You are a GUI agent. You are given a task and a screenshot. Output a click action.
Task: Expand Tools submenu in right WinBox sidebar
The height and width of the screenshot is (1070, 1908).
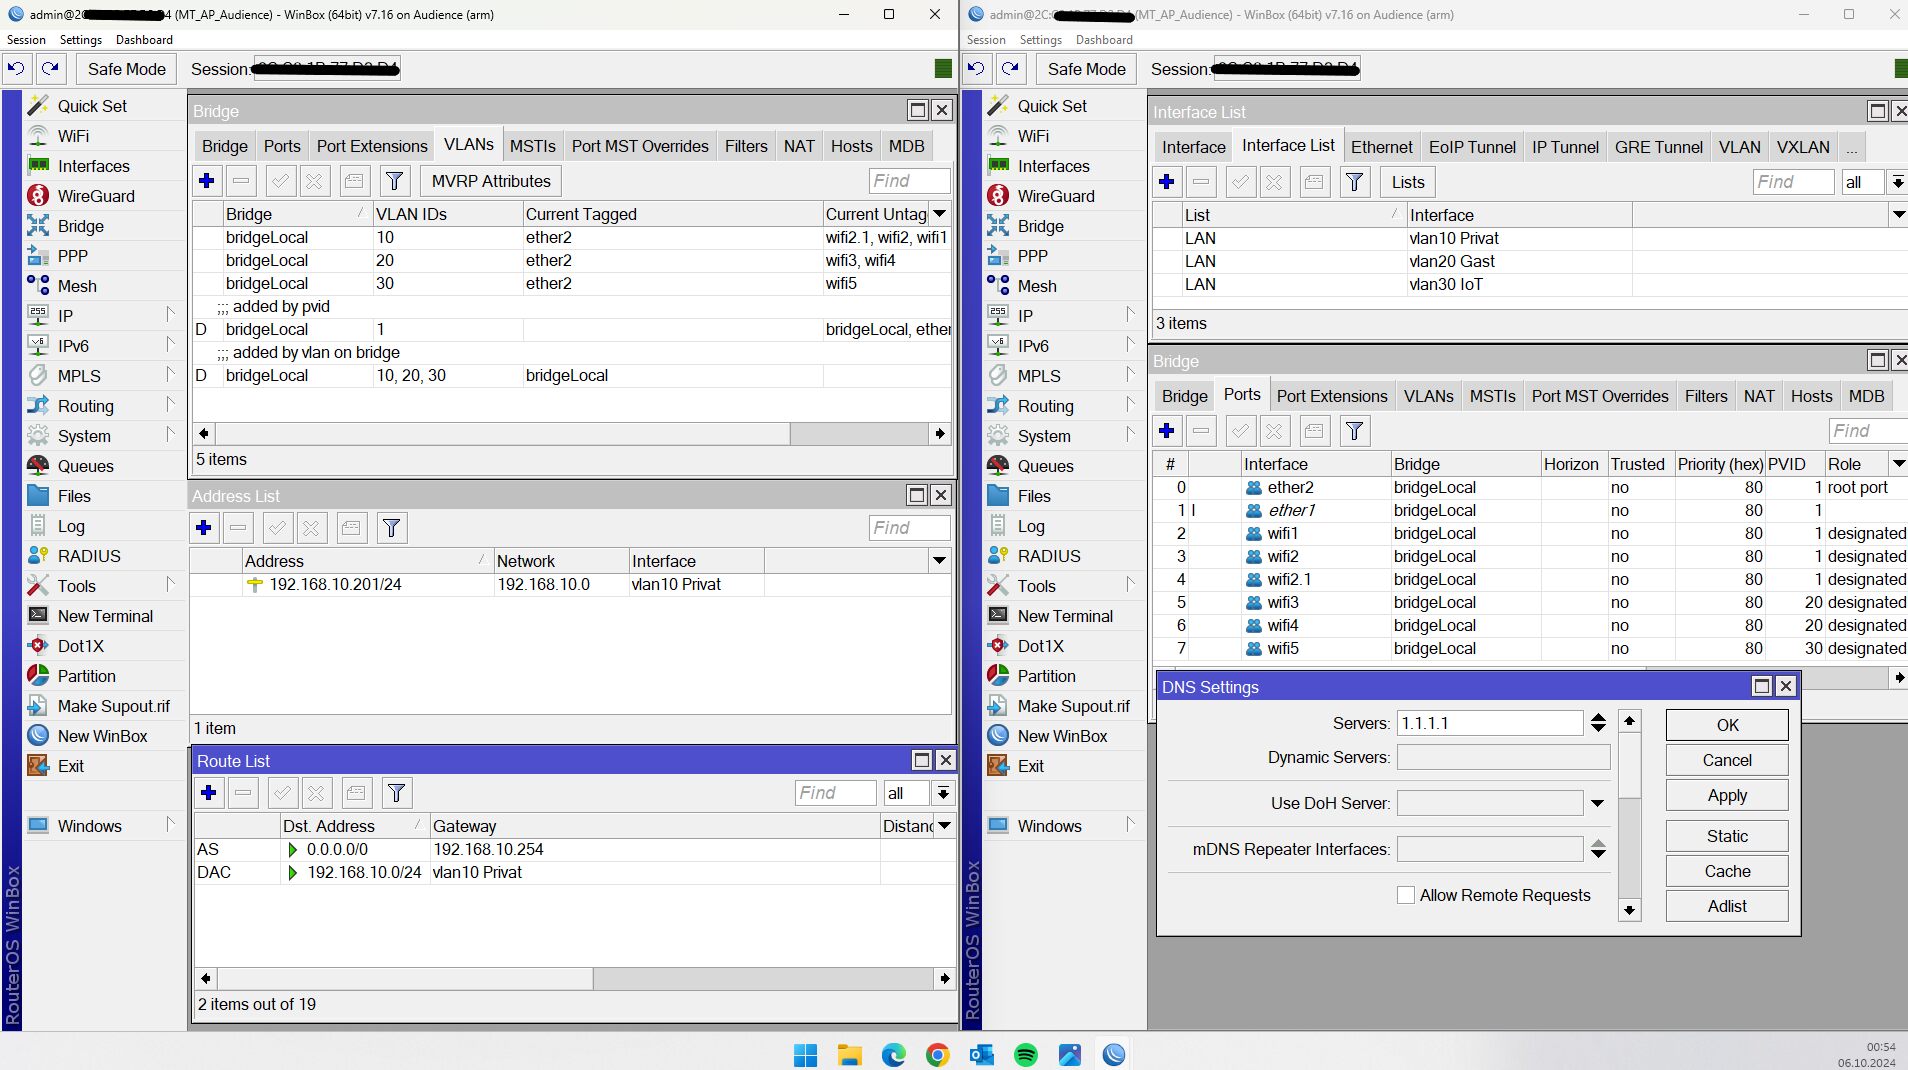point(1130,586)
